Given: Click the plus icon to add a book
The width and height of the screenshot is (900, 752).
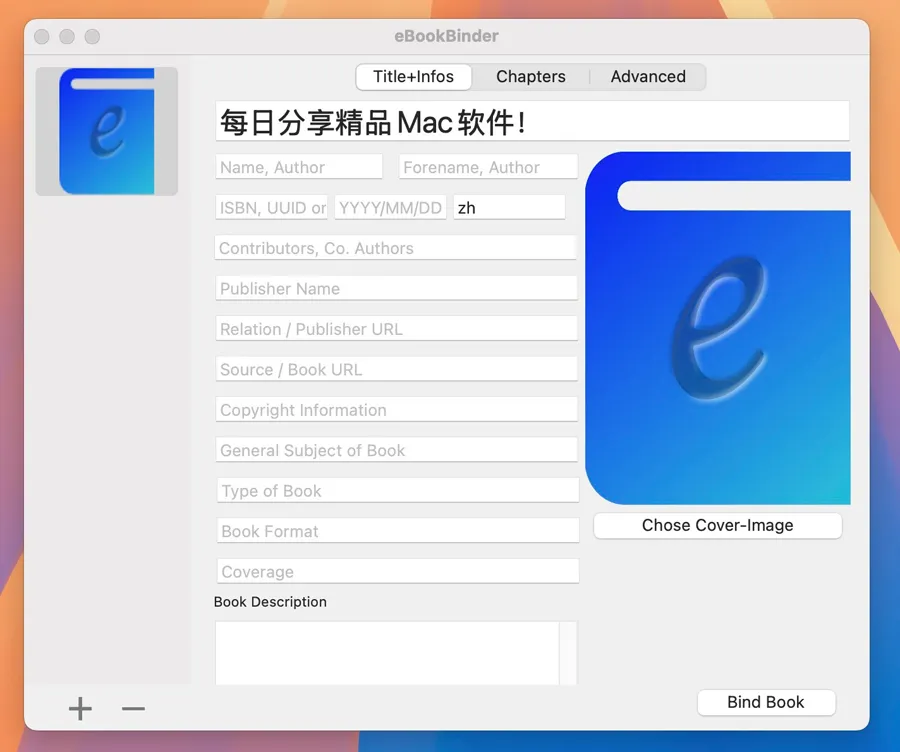Looking at the screenshot, I should coord(80,709).
